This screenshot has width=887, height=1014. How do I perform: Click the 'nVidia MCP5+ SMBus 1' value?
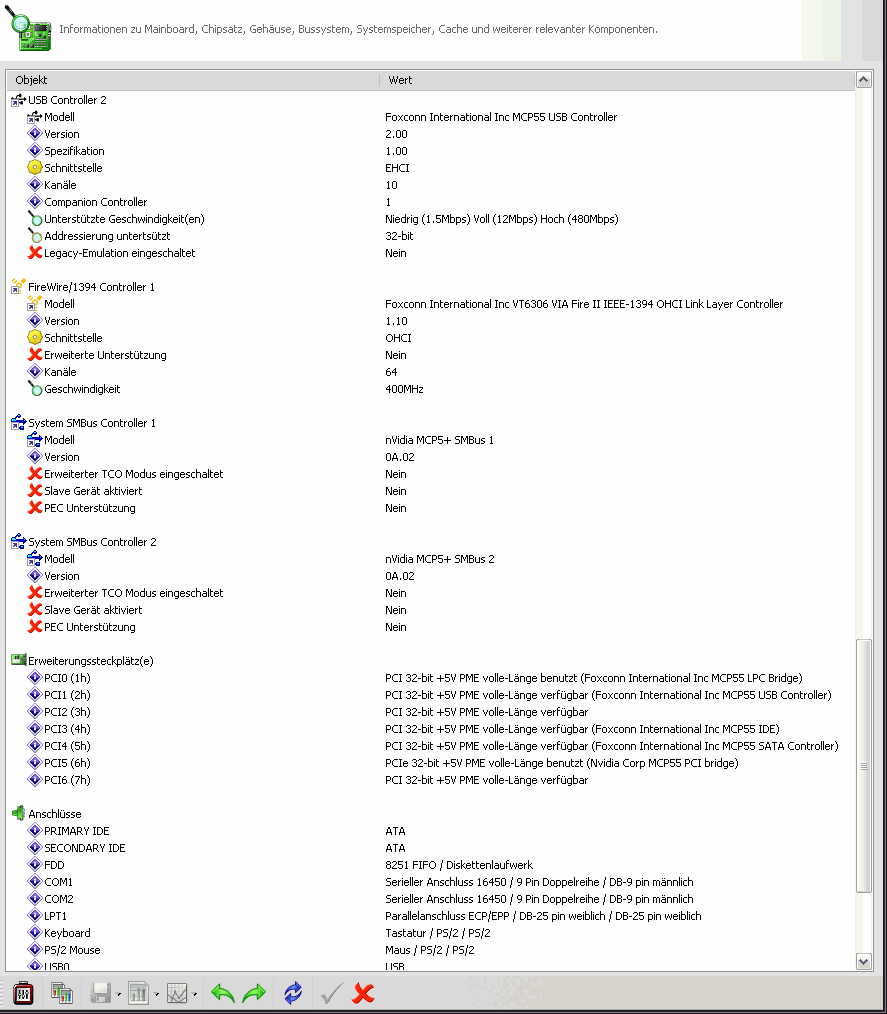(x=439, y=440)
